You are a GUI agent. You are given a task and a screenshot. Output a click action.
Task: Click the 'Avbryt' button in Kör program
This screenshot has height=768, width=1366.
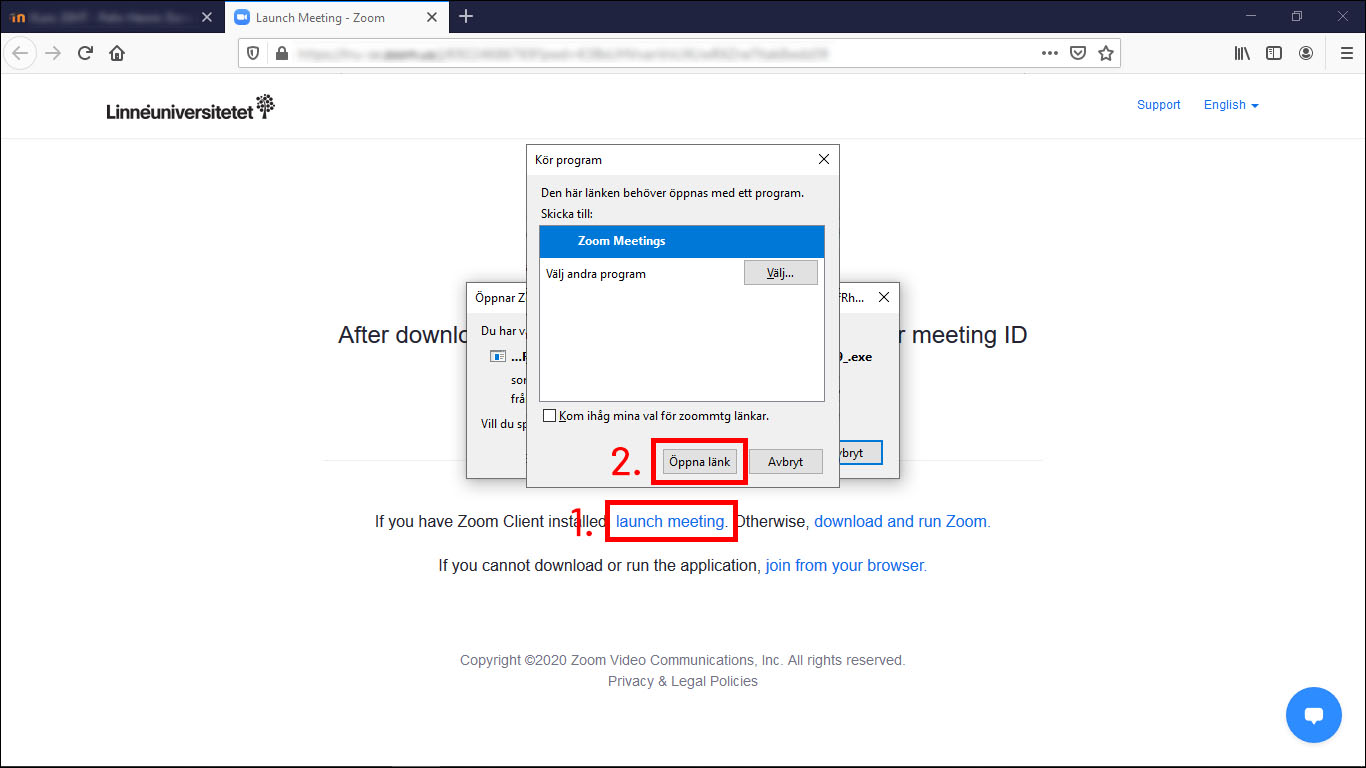coord(785,462)
